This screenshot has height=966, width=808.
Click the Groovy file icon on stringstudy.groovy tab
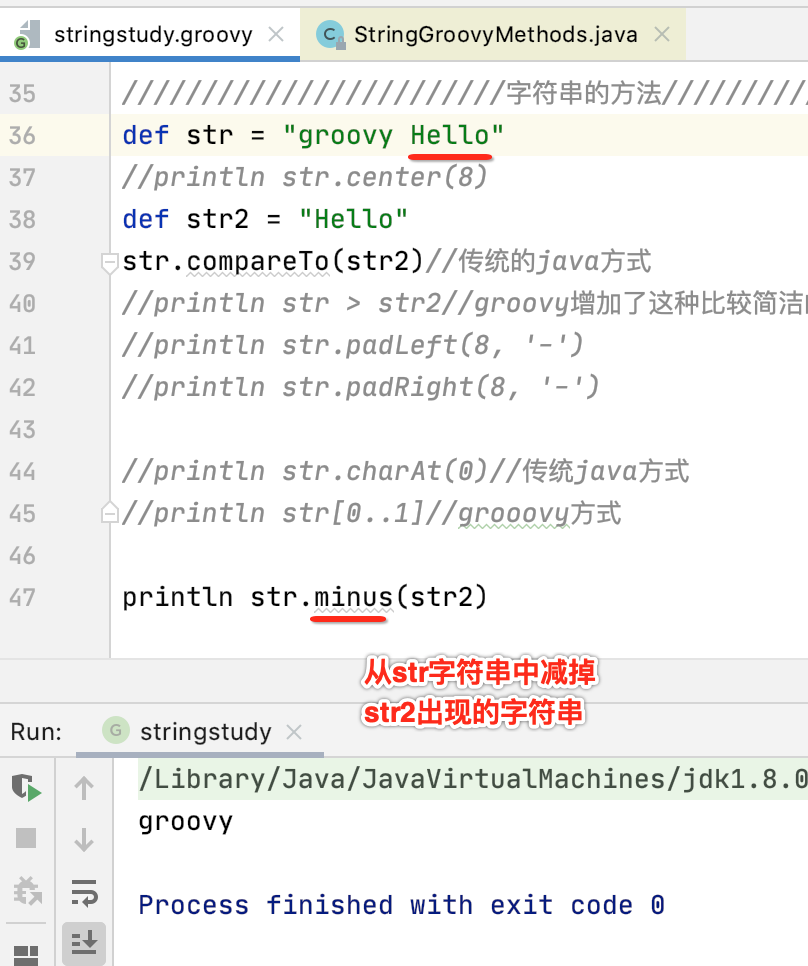click(x=28, y=34)
